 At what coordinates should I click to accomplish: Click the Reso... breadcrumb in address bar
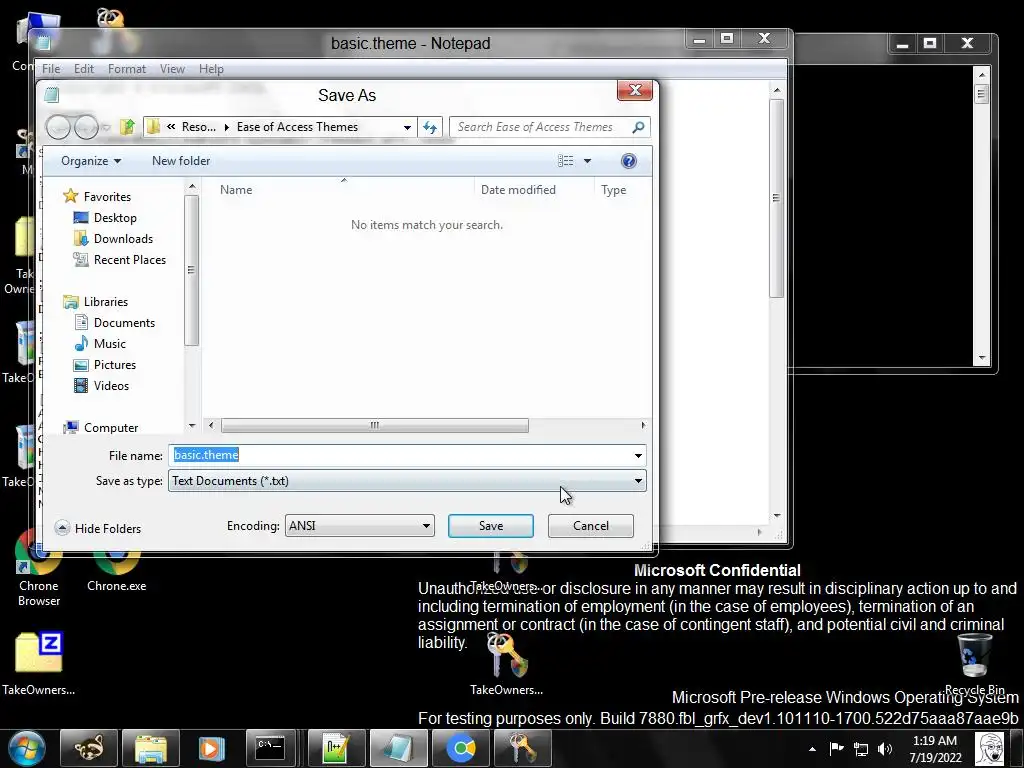199,127
